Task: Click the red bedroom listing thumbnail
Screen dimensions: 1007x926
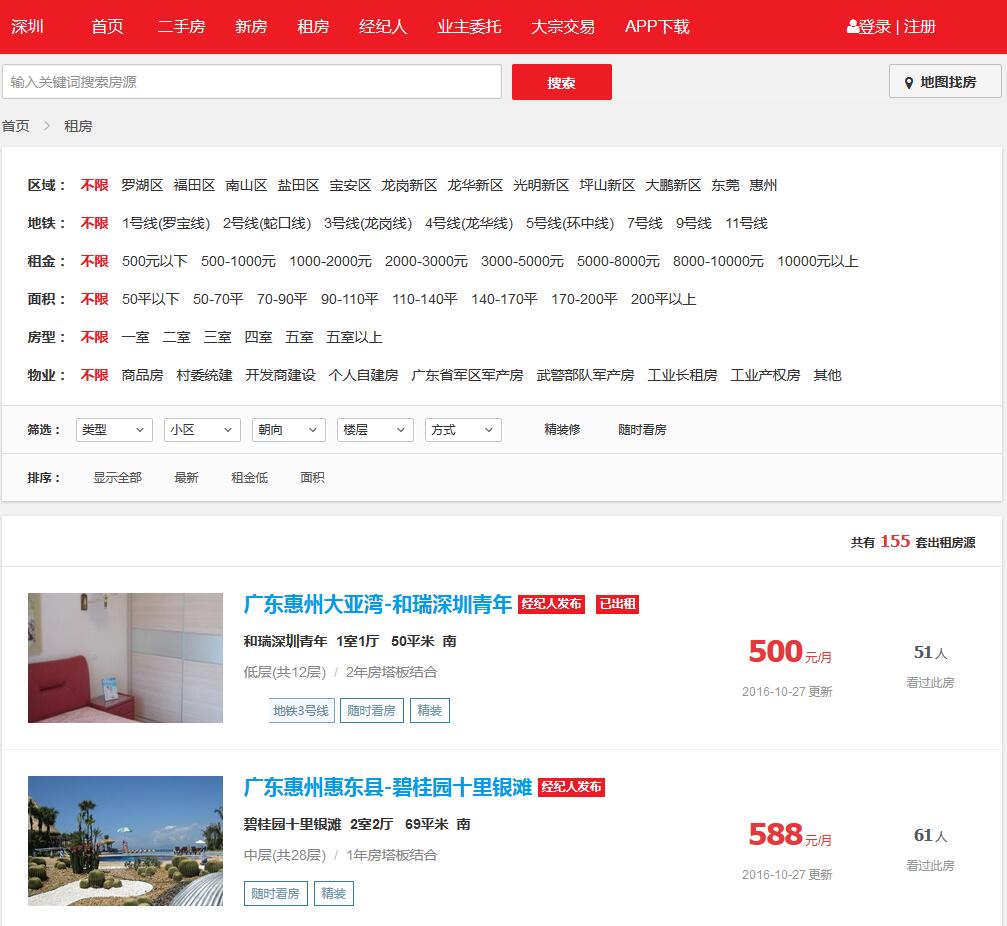Action: pos(125,658)
